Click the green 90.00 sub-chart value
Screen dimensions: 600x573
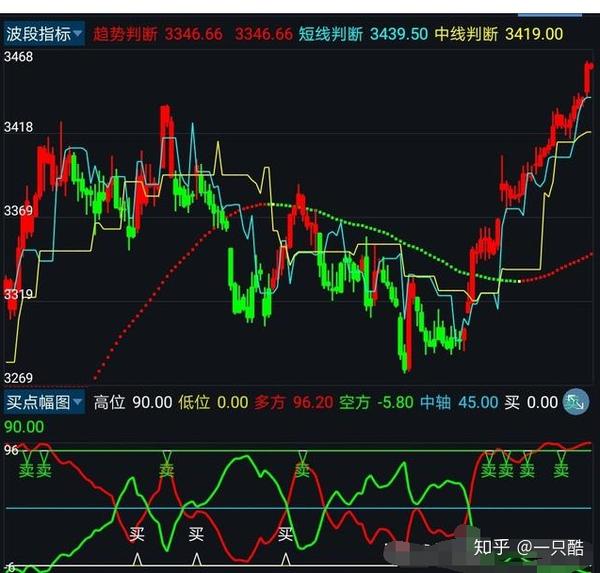(x=24, y=427)
